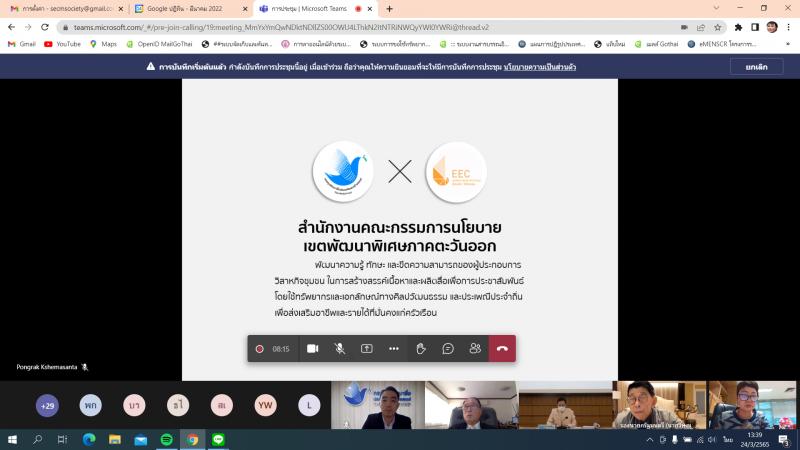Screen dimensions: 800x450
Task: Select participant avatar L
Action: 309,406
